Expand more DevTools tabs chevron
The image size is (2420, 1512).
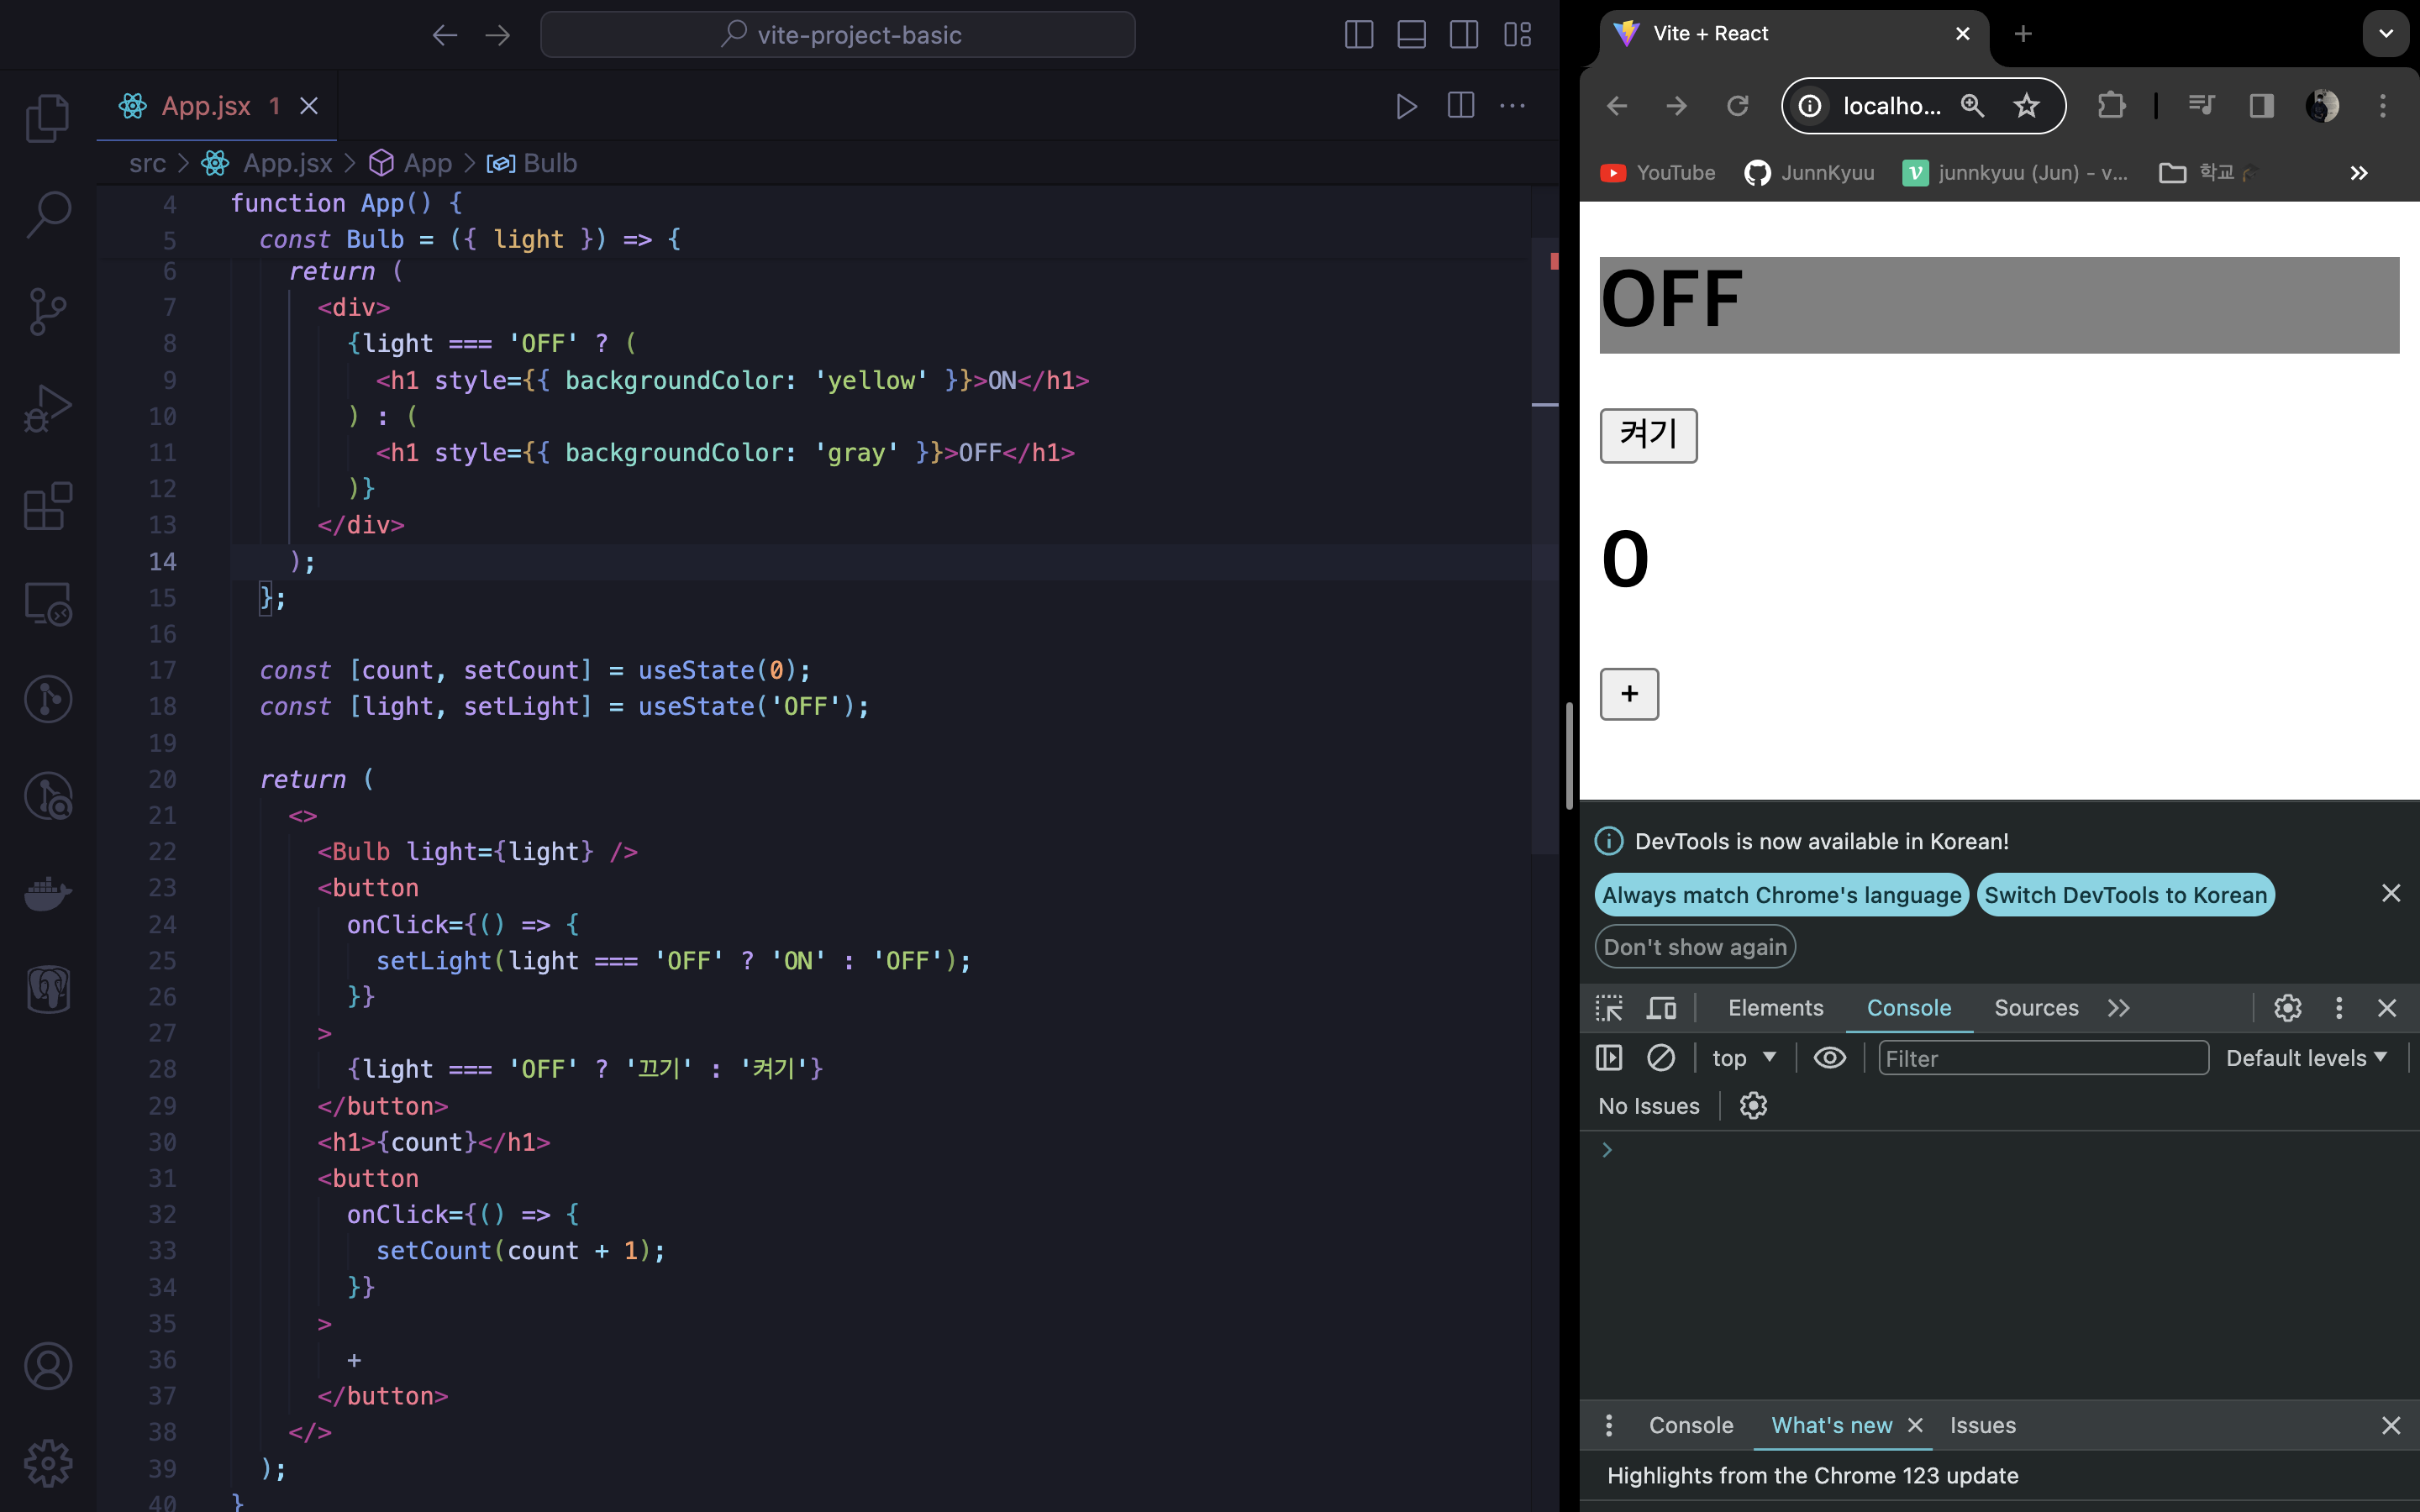click(x=2118, y=1008)
